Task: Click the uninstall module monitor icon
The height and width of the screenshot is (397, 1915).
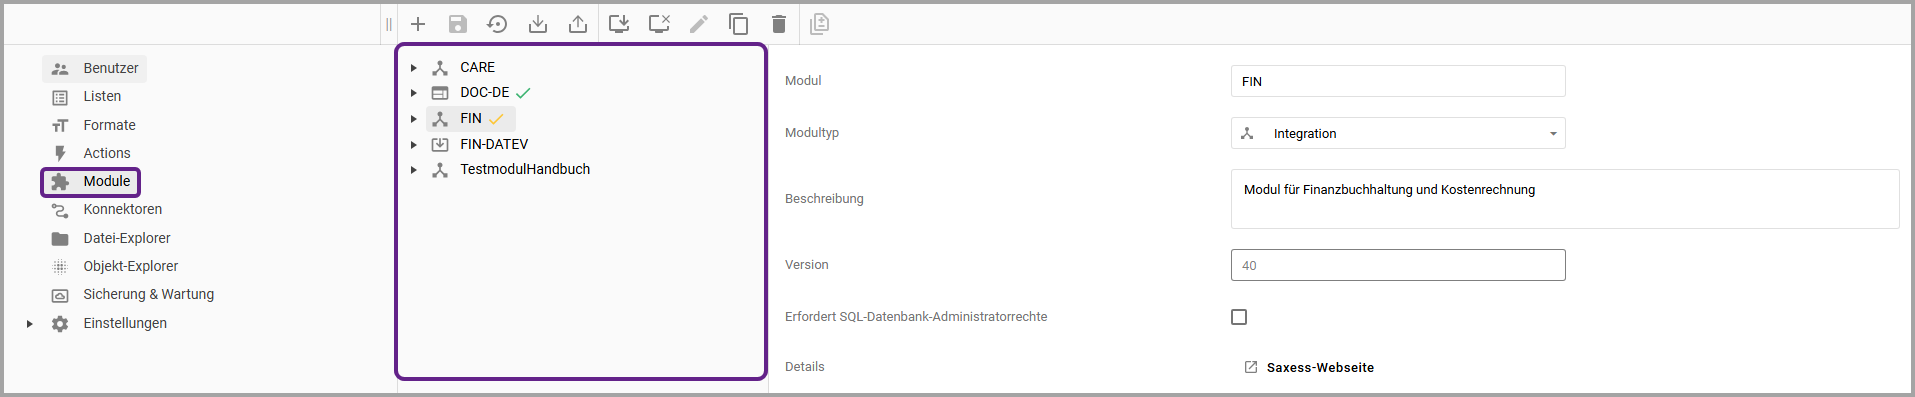Action: pos(659,24)
